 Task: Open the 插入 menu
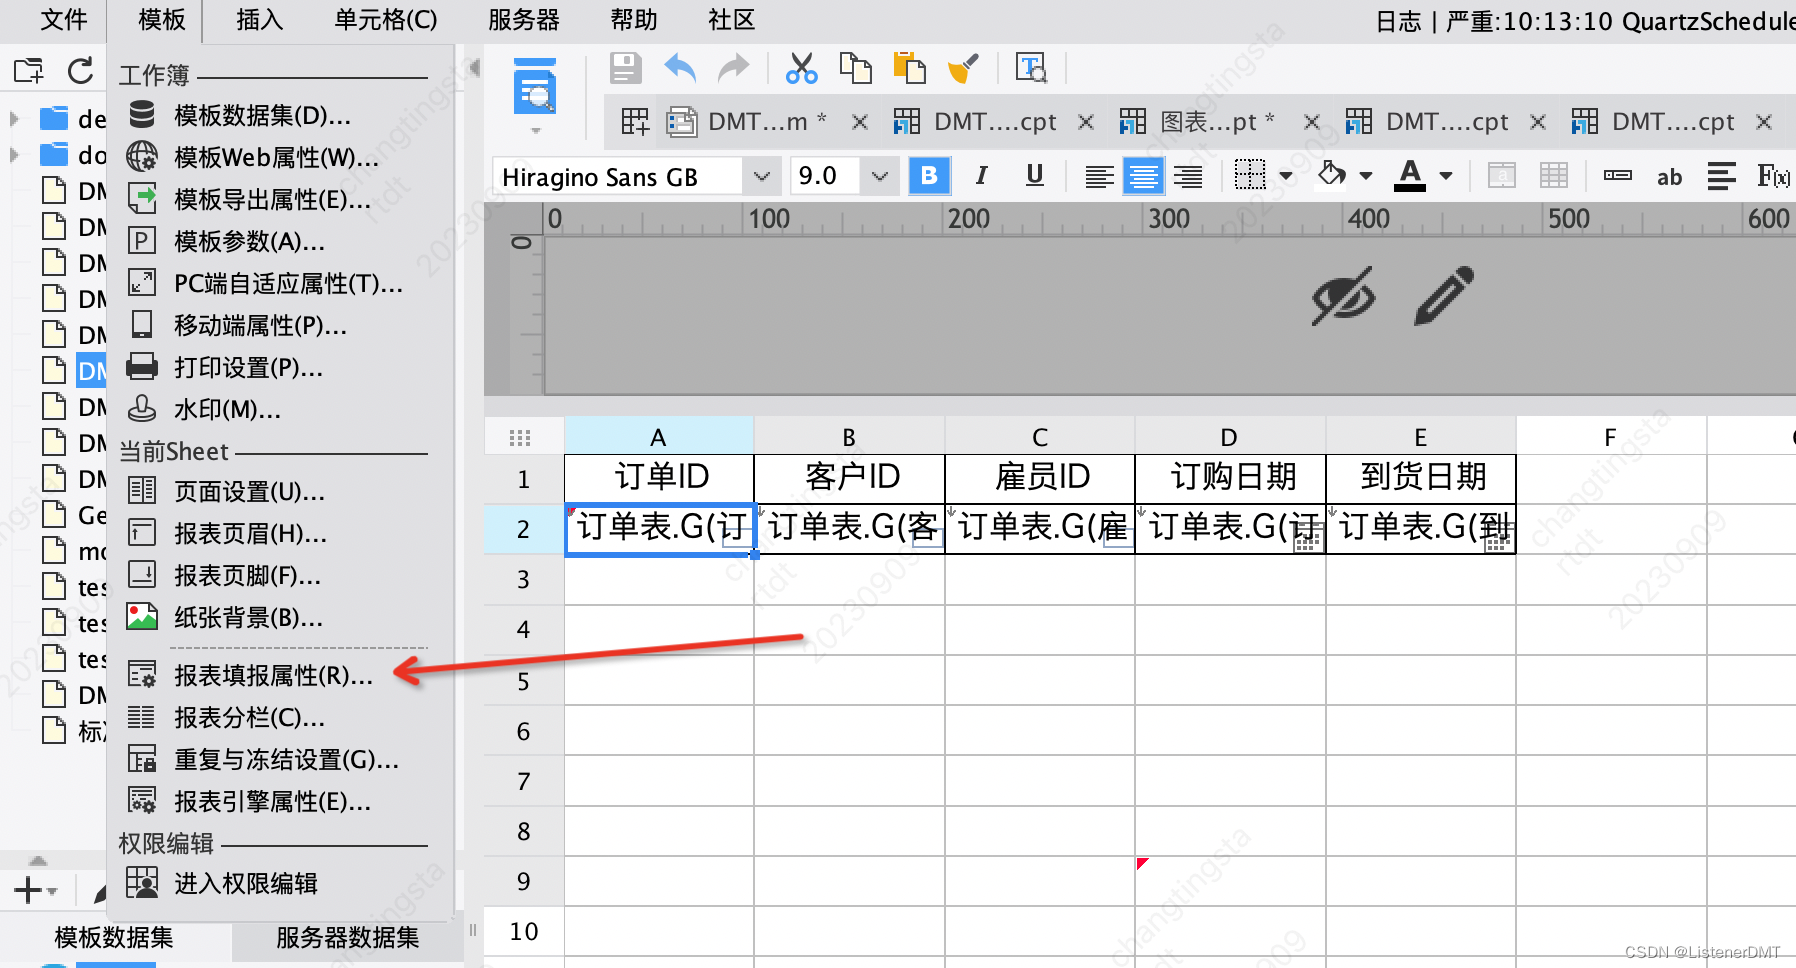(x=260, y=20)
